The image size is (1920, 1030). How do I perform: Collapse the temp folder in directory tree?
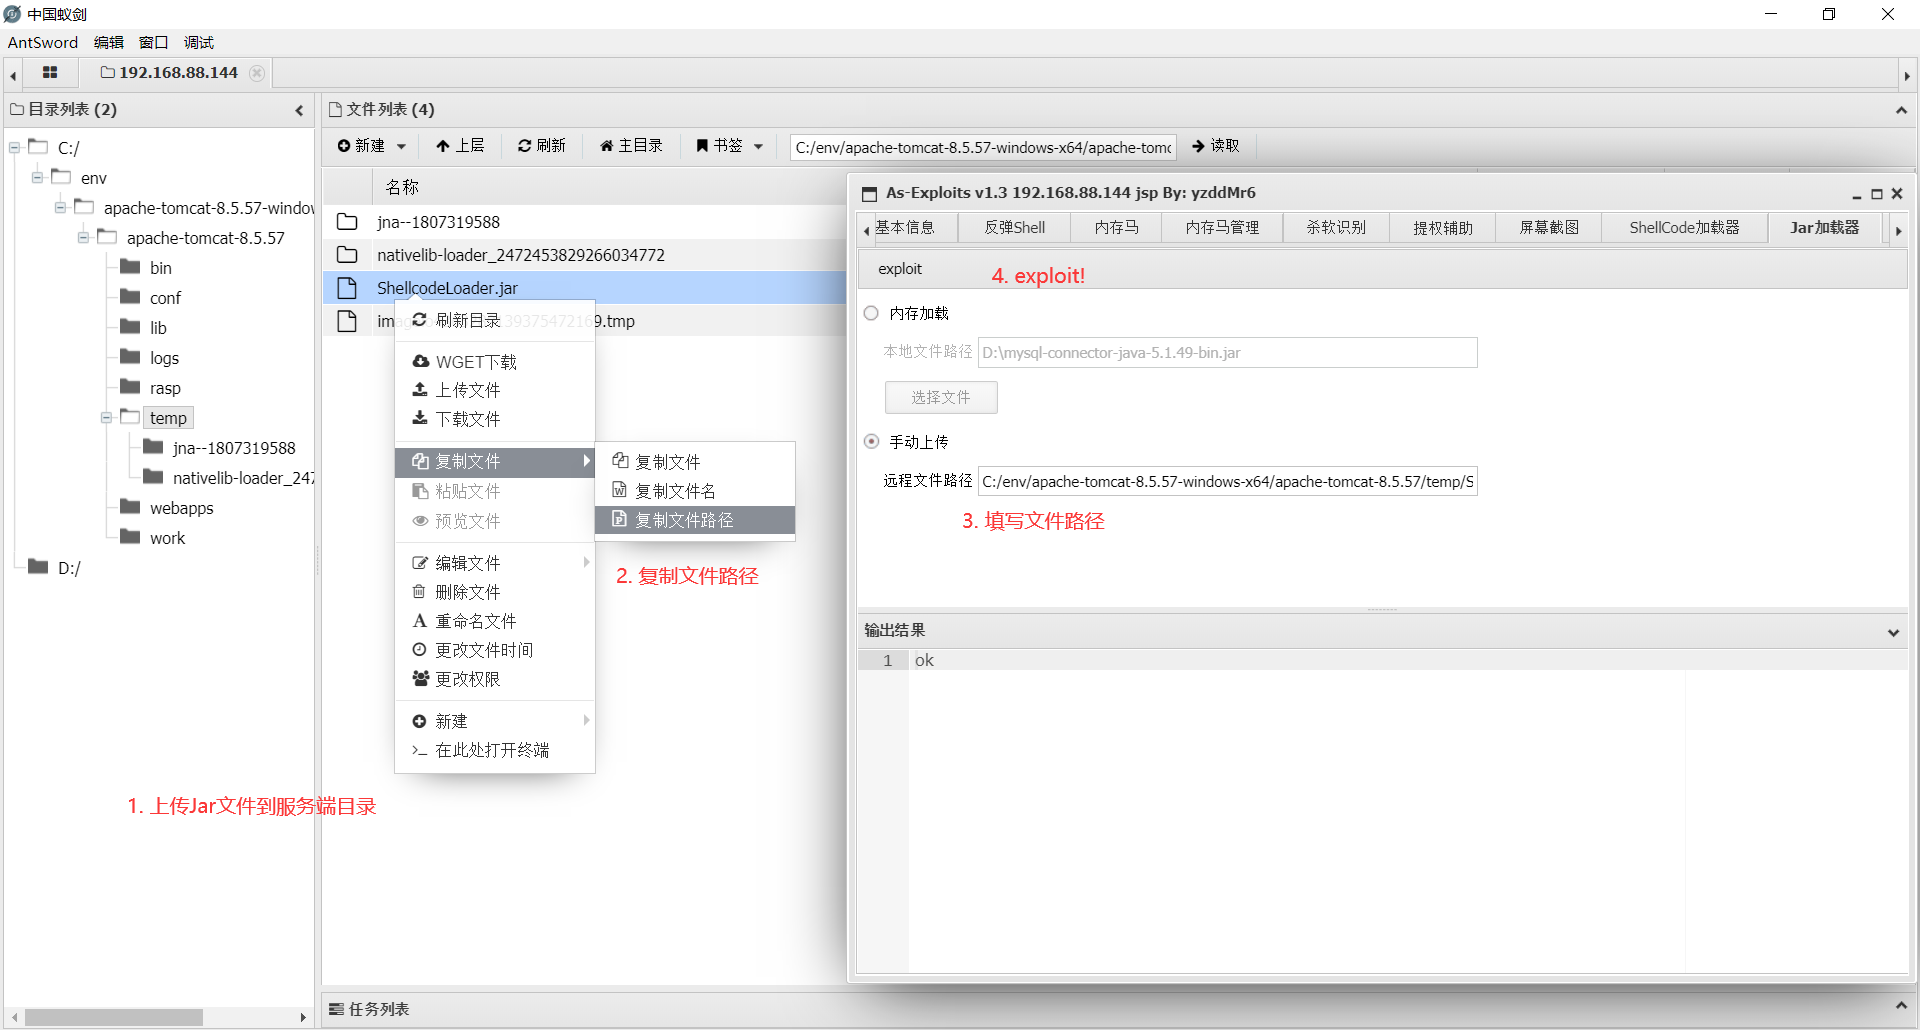[x=106, y=417]
